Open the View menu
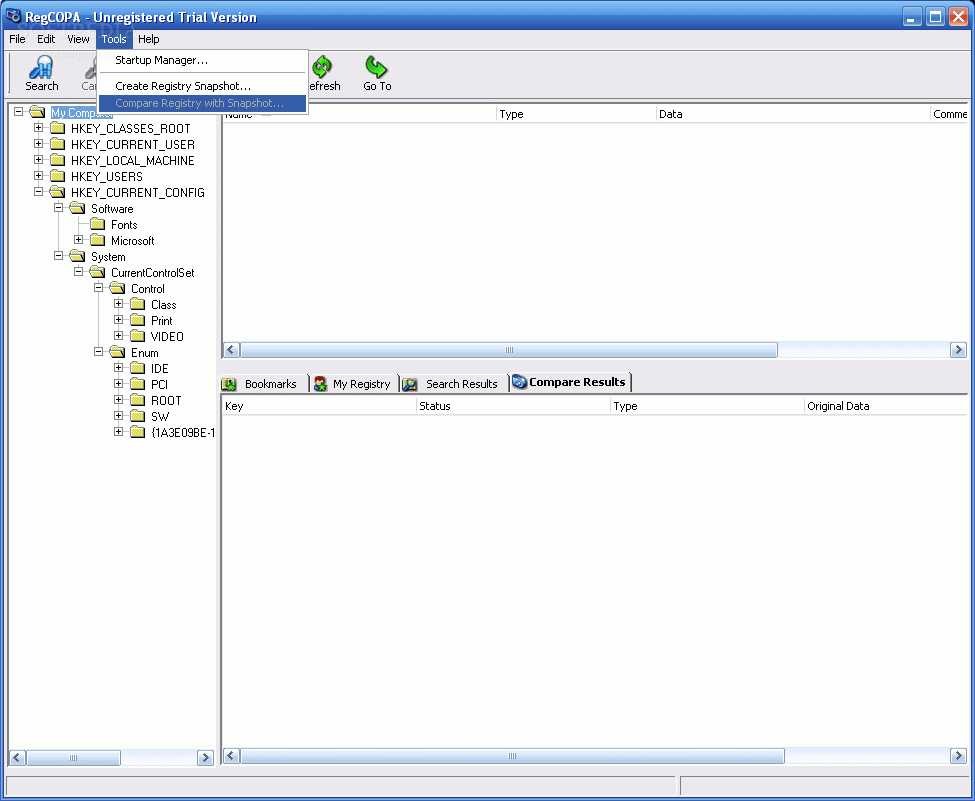975x801 pixels. pos(78,39)
